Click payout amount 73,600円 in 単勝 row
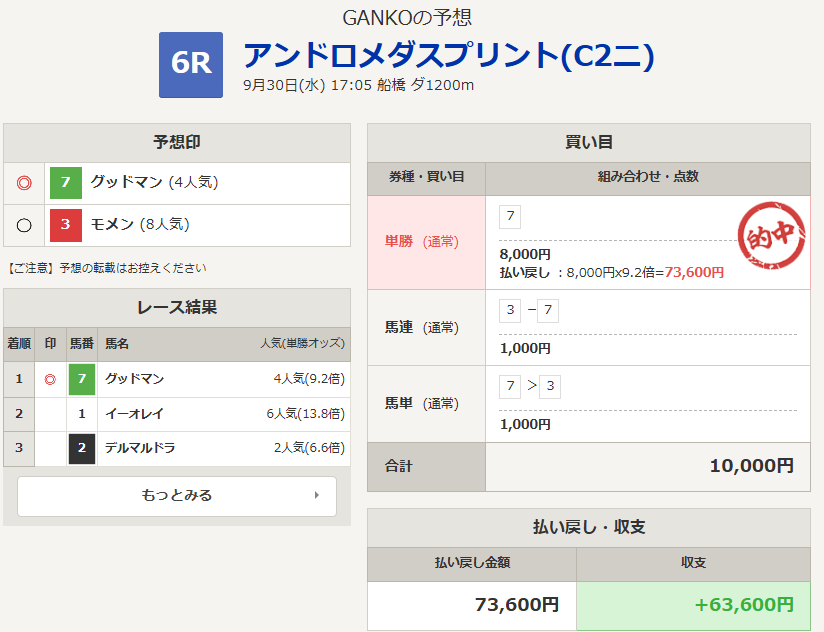824x632 pixels. [694, 273]
